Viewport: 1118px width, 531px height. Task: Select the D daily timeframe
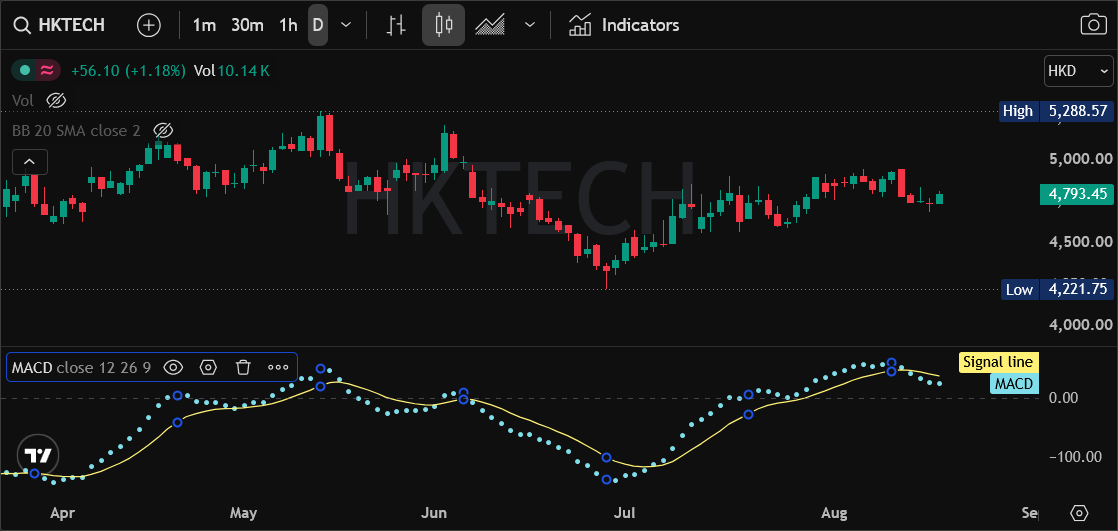click(x=318, y=25)
